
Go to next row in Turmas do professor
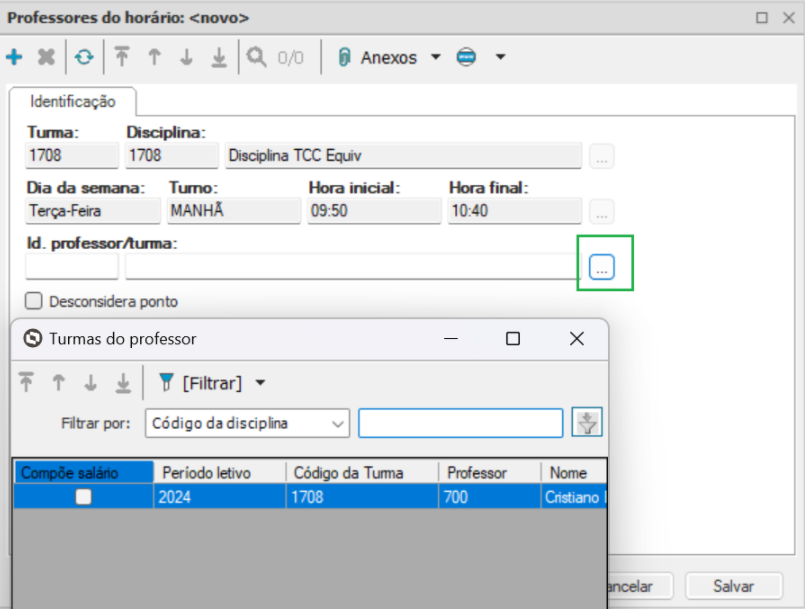pyautogui.click(x=91, y=383)
